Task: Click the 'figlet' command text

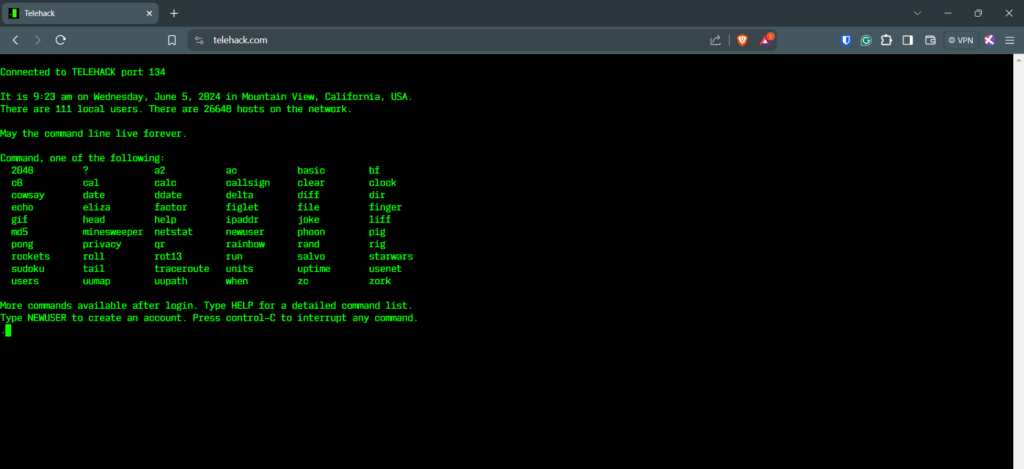Action: coord(242,208)
